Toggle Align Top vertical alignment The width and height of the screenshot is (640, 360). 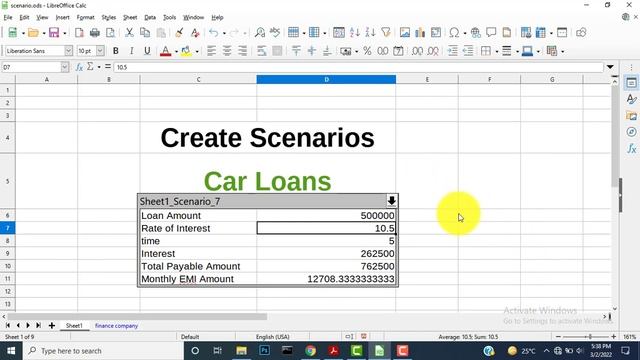296,51
